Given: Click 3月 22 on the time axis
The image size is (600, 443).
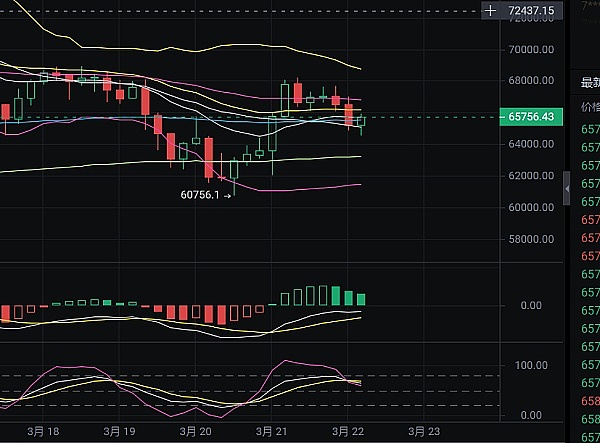Looking at the screenshot, I should [x=348, y=432].
